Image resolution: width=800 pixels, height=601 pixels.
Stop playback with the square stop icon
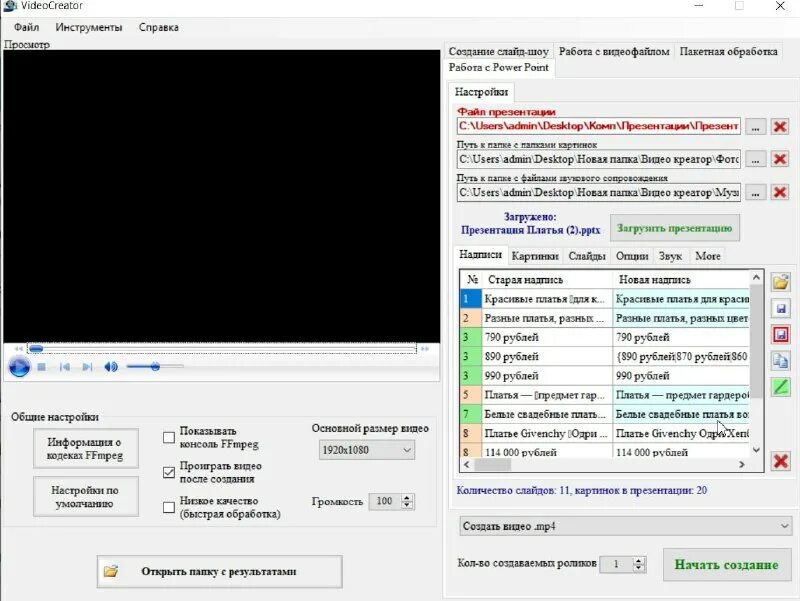(40, 367)
